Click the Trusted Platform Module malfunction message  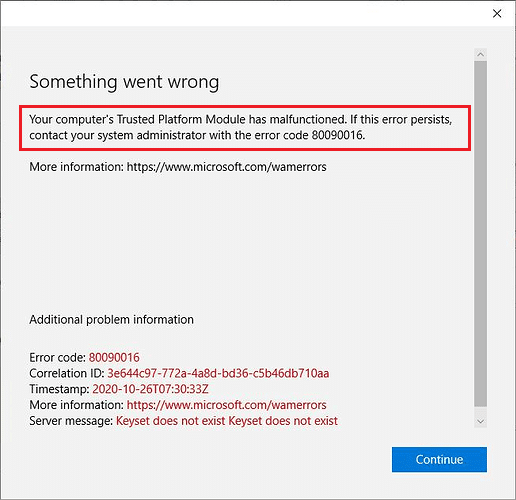point(241,127)
